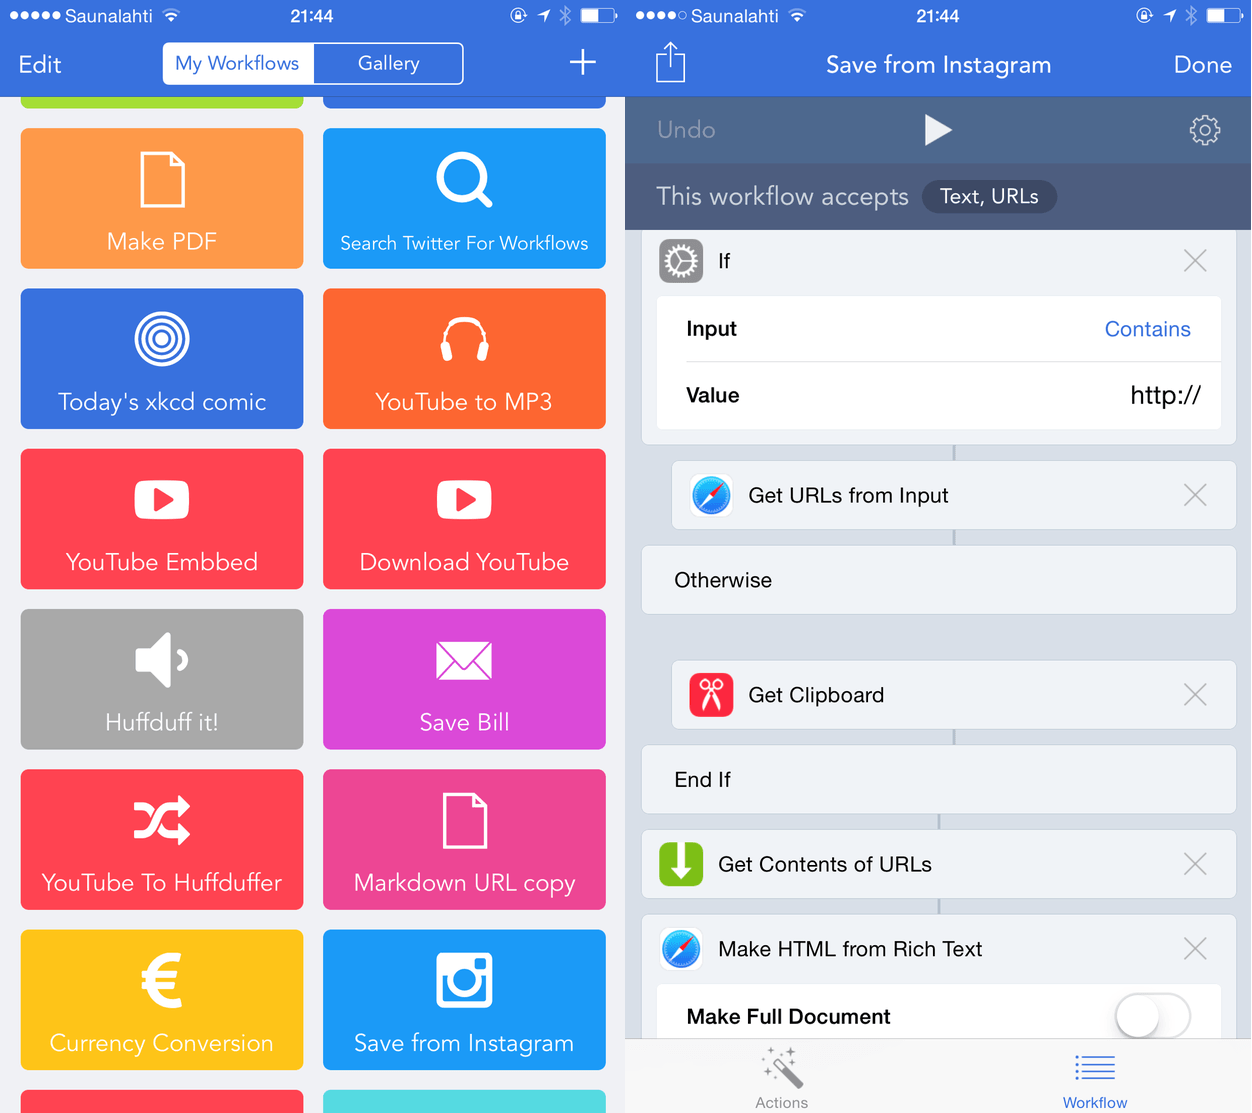Image resolution: width=1252 pixels, height=1113 pixels.
Task: Tap Done in the workflow editor
Action: (1202, 65)
